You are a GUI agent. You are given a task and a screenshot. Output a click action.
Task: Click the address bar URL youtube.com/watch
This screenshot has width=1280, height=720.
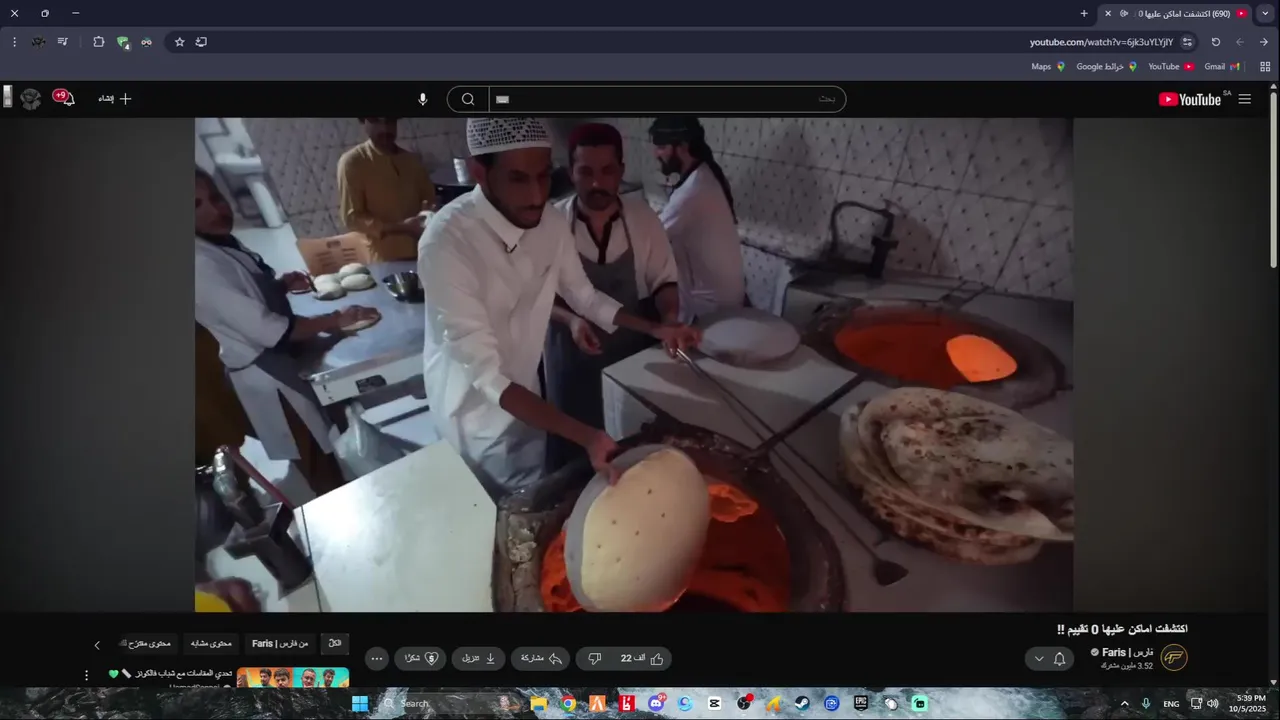1101,42
